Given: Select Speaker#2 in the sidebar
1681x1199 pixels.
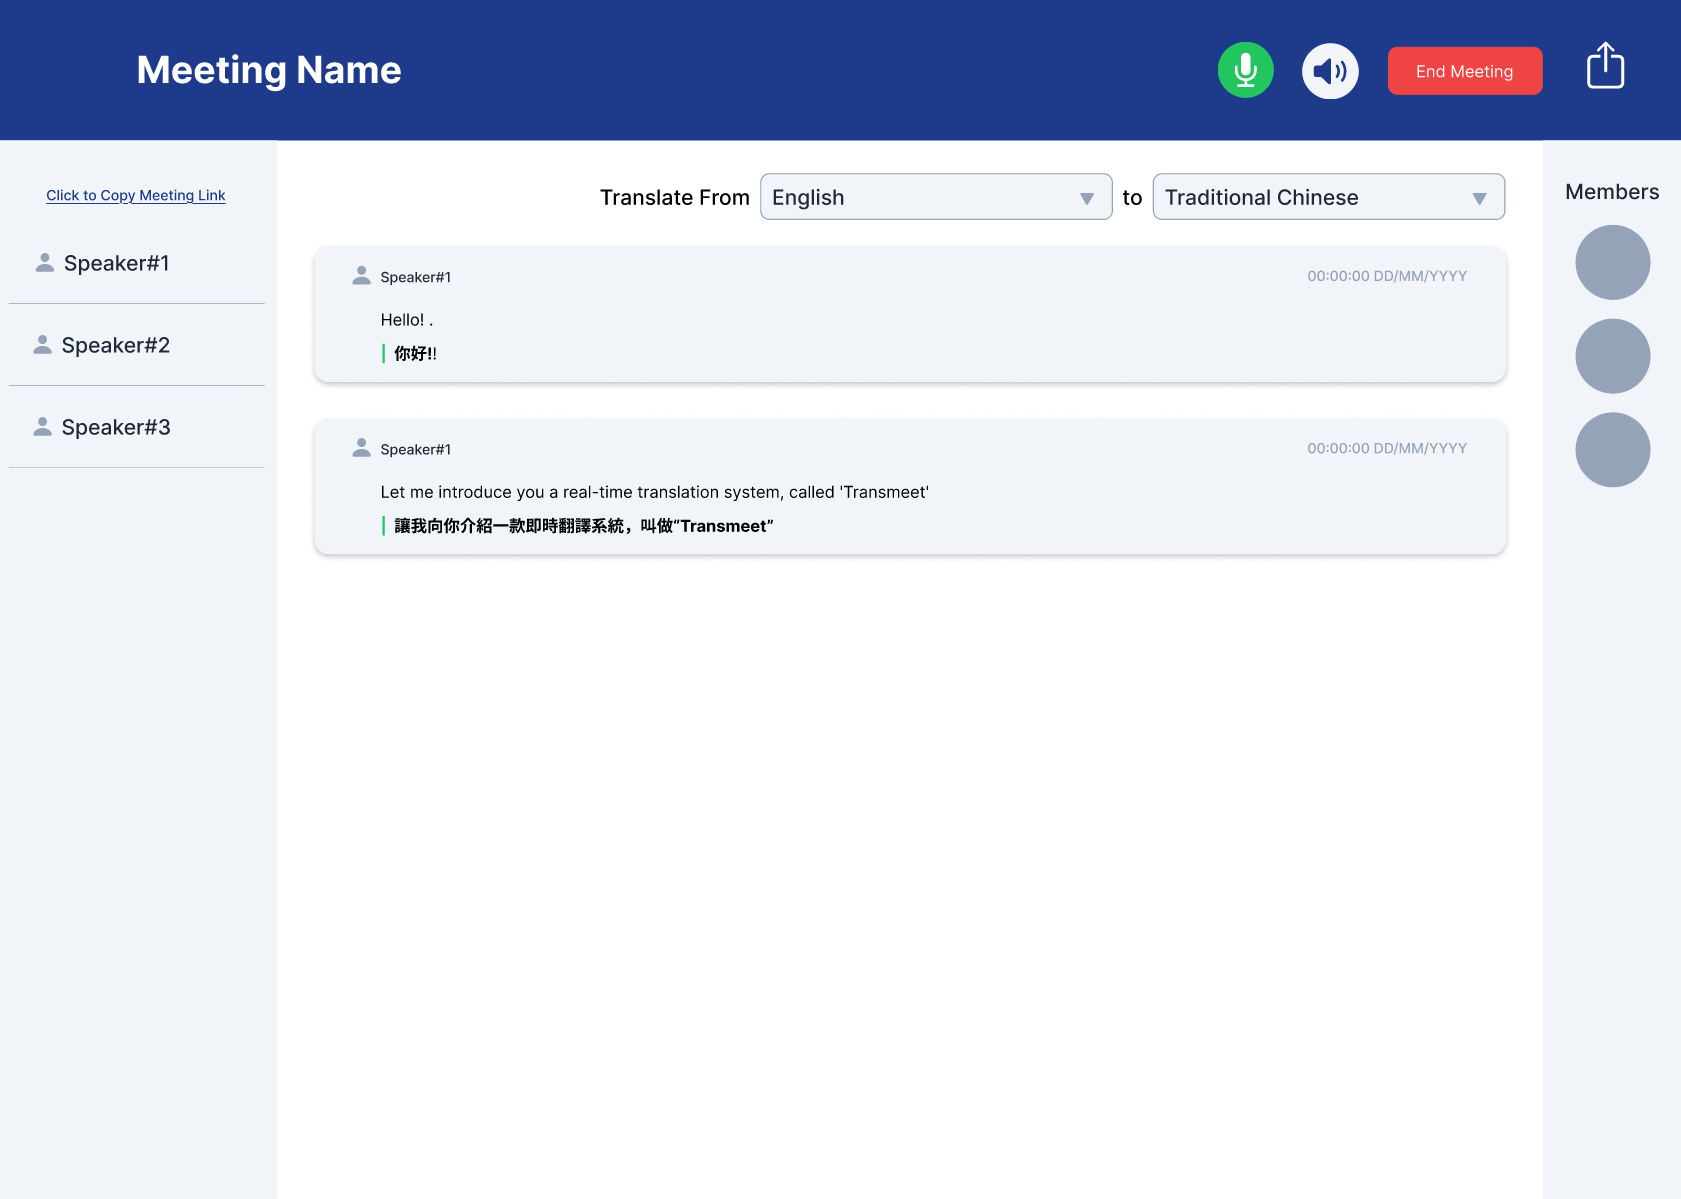Looking at the screenshot, I should (116, 345).
